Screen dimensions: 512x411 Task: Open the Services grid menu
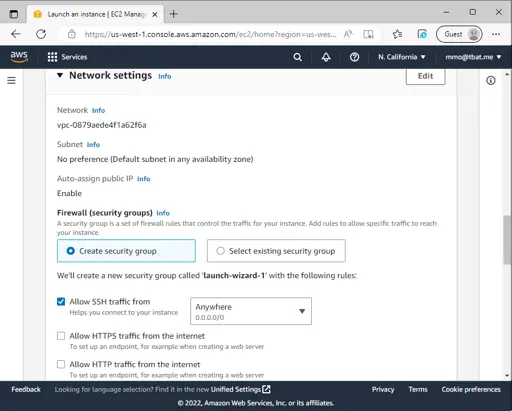(x=67, y=57)
